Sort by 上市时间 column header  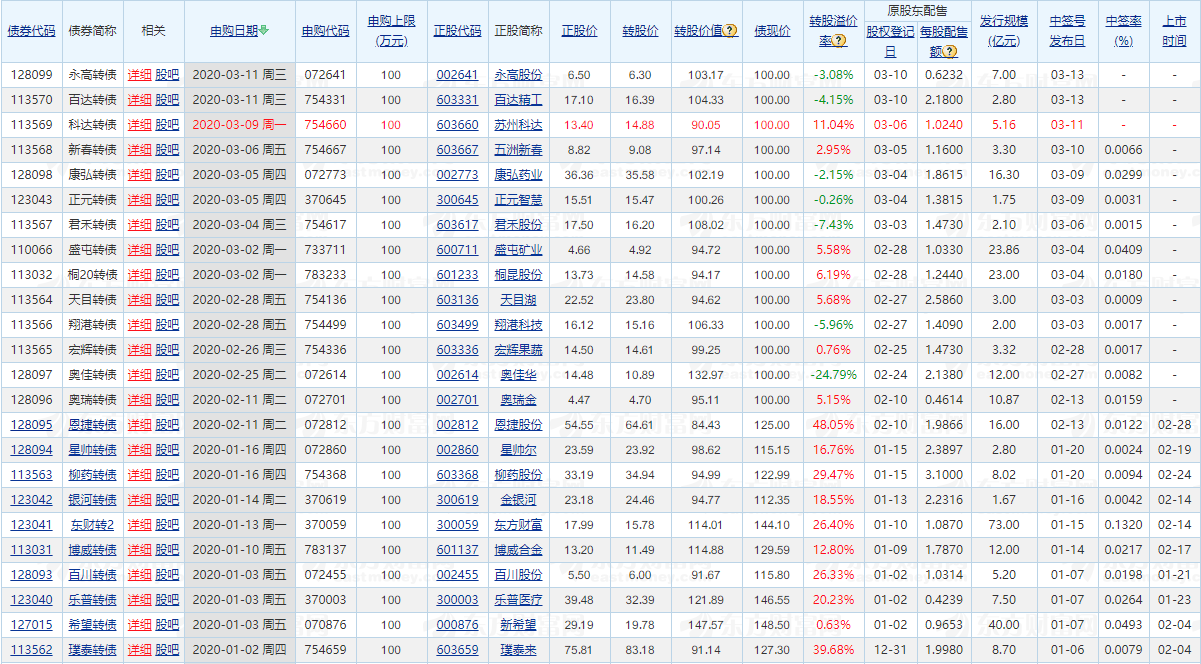coord(1174,31)
